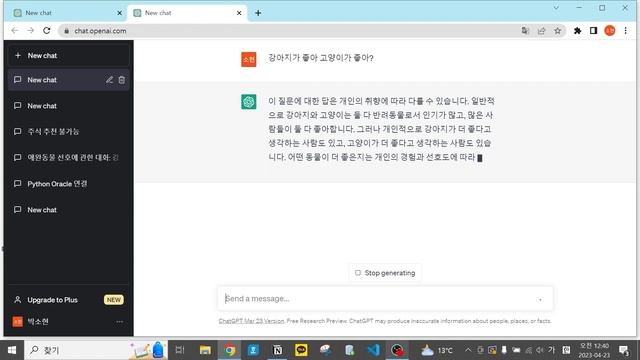Open the three-dot menu next to 박소현

120,322
